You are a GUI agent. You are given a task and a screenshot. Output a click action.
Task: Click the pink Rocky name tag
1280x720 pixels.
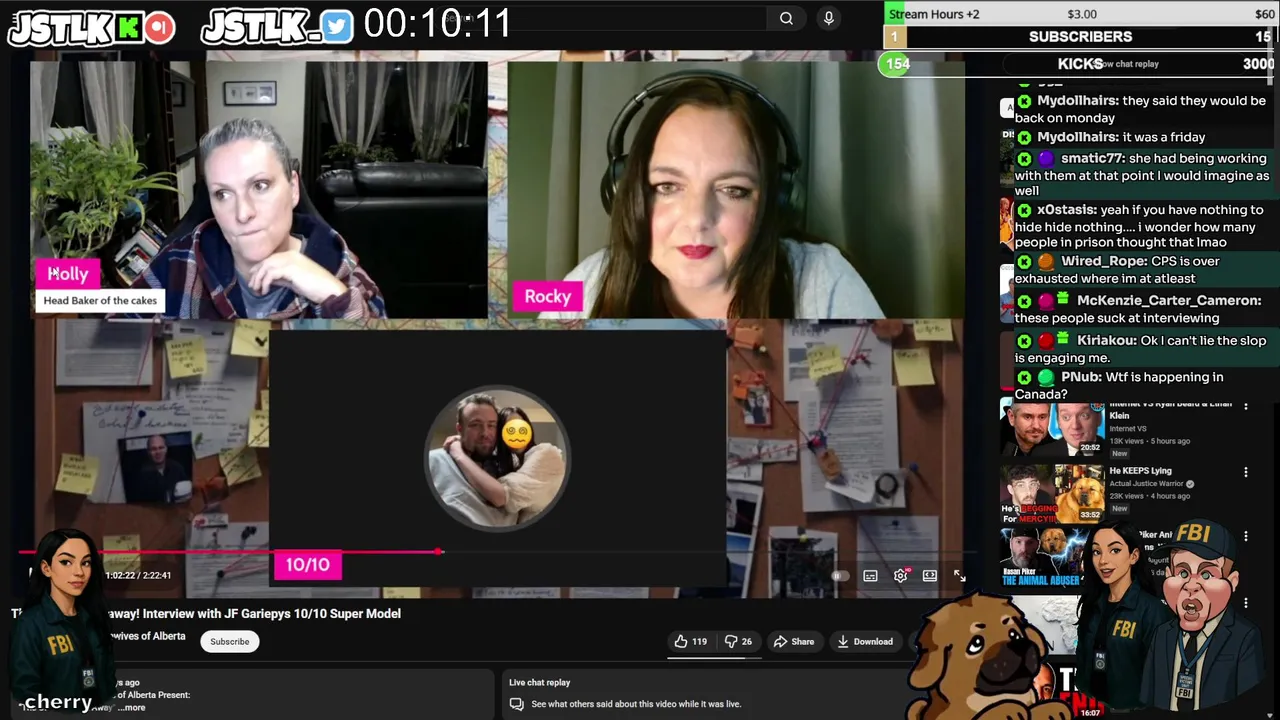point(548,296)
